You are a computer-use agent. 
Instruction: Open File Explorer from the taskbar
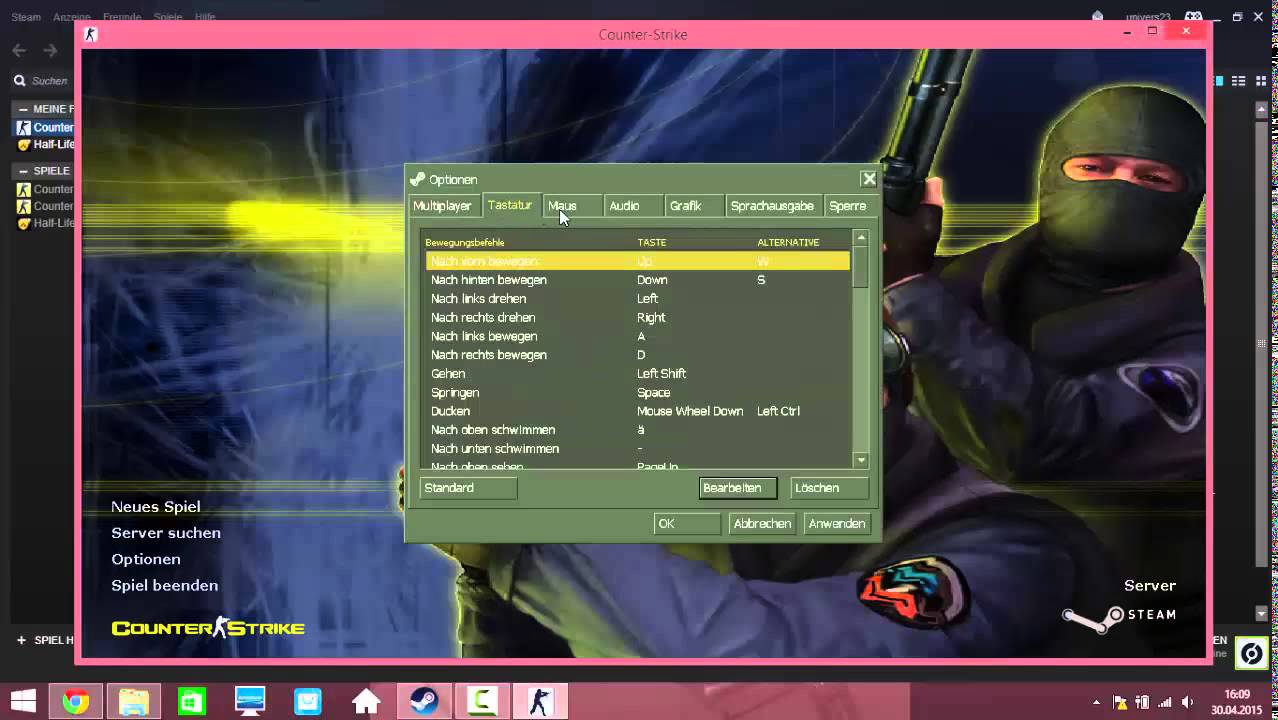pos(134,702)
